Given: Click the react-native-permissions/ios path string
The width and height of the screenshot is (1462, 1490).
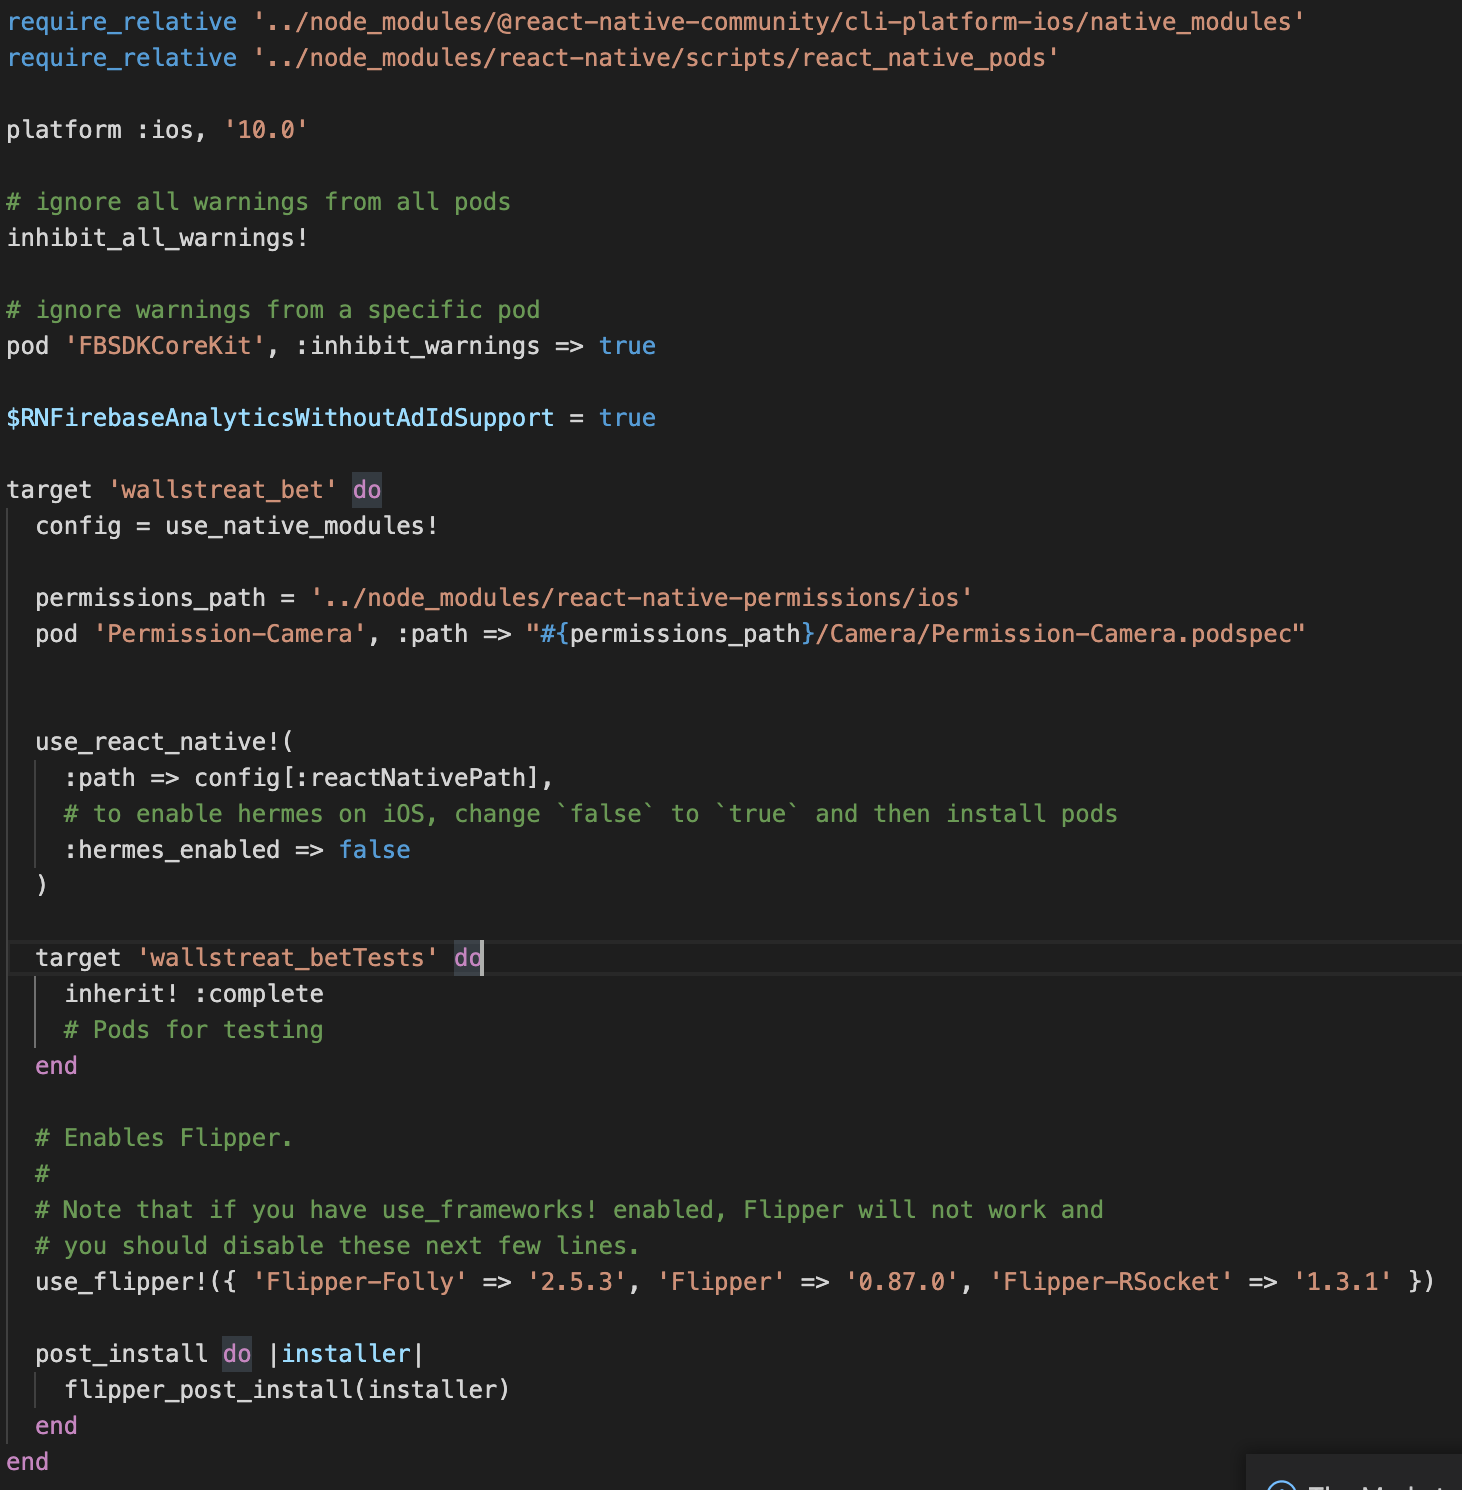Looking at the screenshot, I should (641, 598).
